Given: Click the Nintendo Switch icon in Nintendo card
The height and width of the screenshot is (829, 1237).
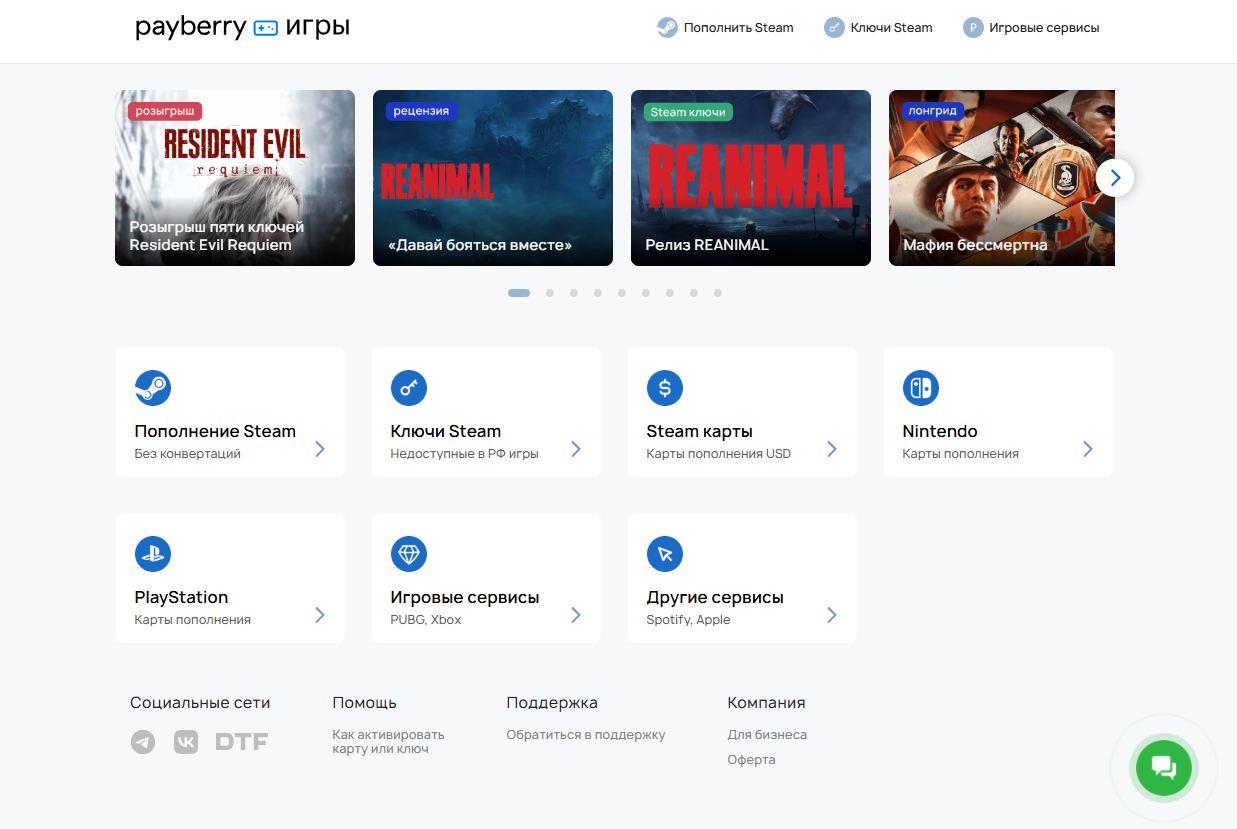Looking at the screenshot, I should (921, 388).
